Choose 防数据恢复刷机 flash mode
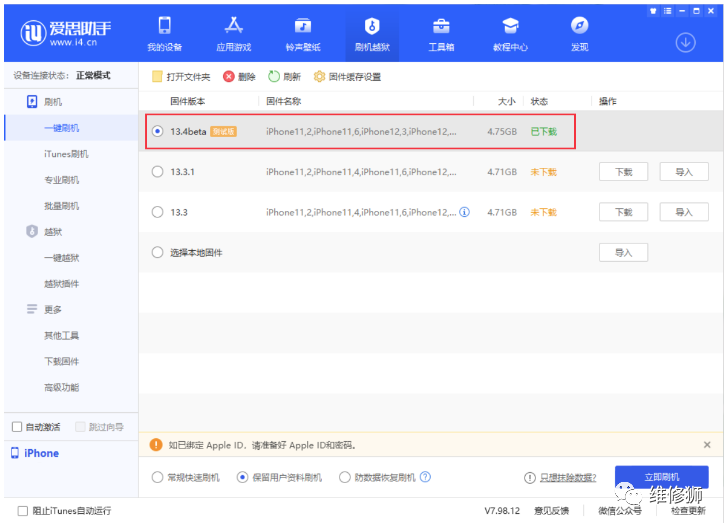 pos(344,477)
